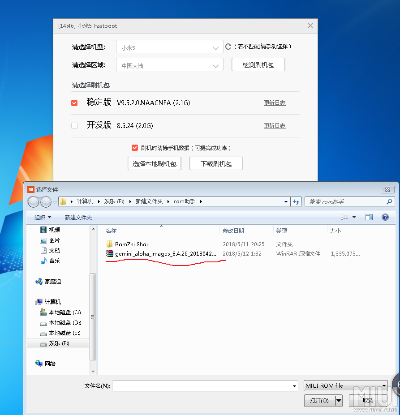Select 家庭组 (Homegroup) in the sidebar
Viewport: 400px width, 415px height.
(x=48, y=282)
